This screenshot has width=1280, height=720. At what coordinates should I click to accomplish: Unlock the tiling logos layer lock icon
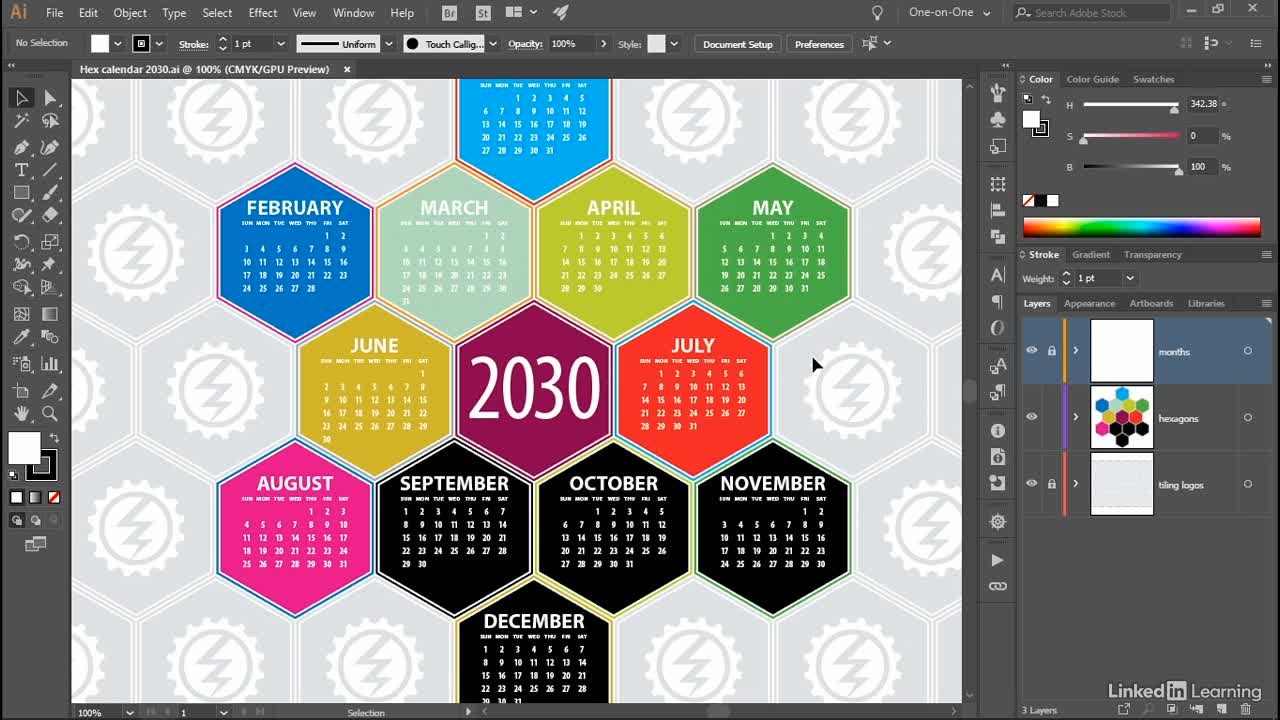pos(1051,484)
